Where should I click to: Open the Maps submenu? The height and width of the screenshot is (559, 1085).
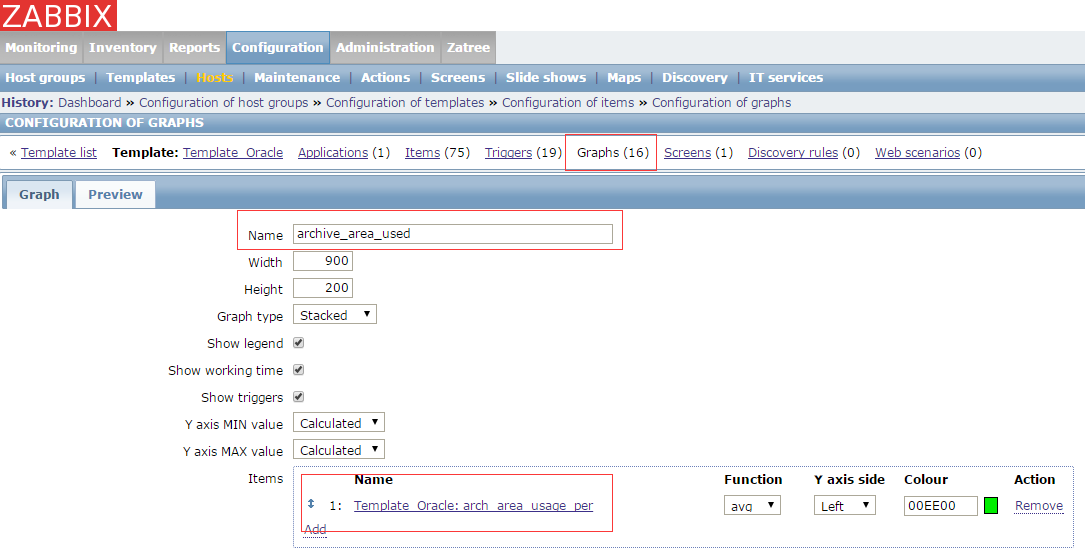point(624,77)
